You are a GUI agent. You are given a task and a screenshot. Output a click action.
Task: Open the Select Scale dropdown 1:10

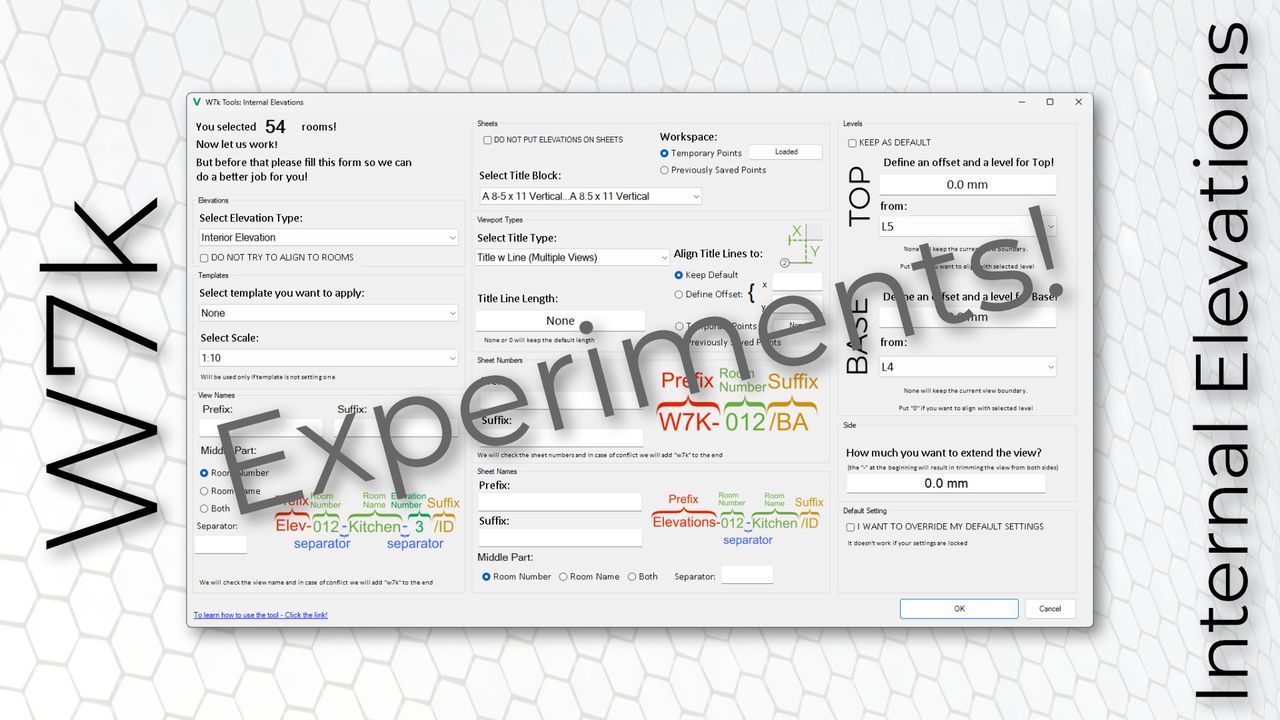(x=328, y=357)
